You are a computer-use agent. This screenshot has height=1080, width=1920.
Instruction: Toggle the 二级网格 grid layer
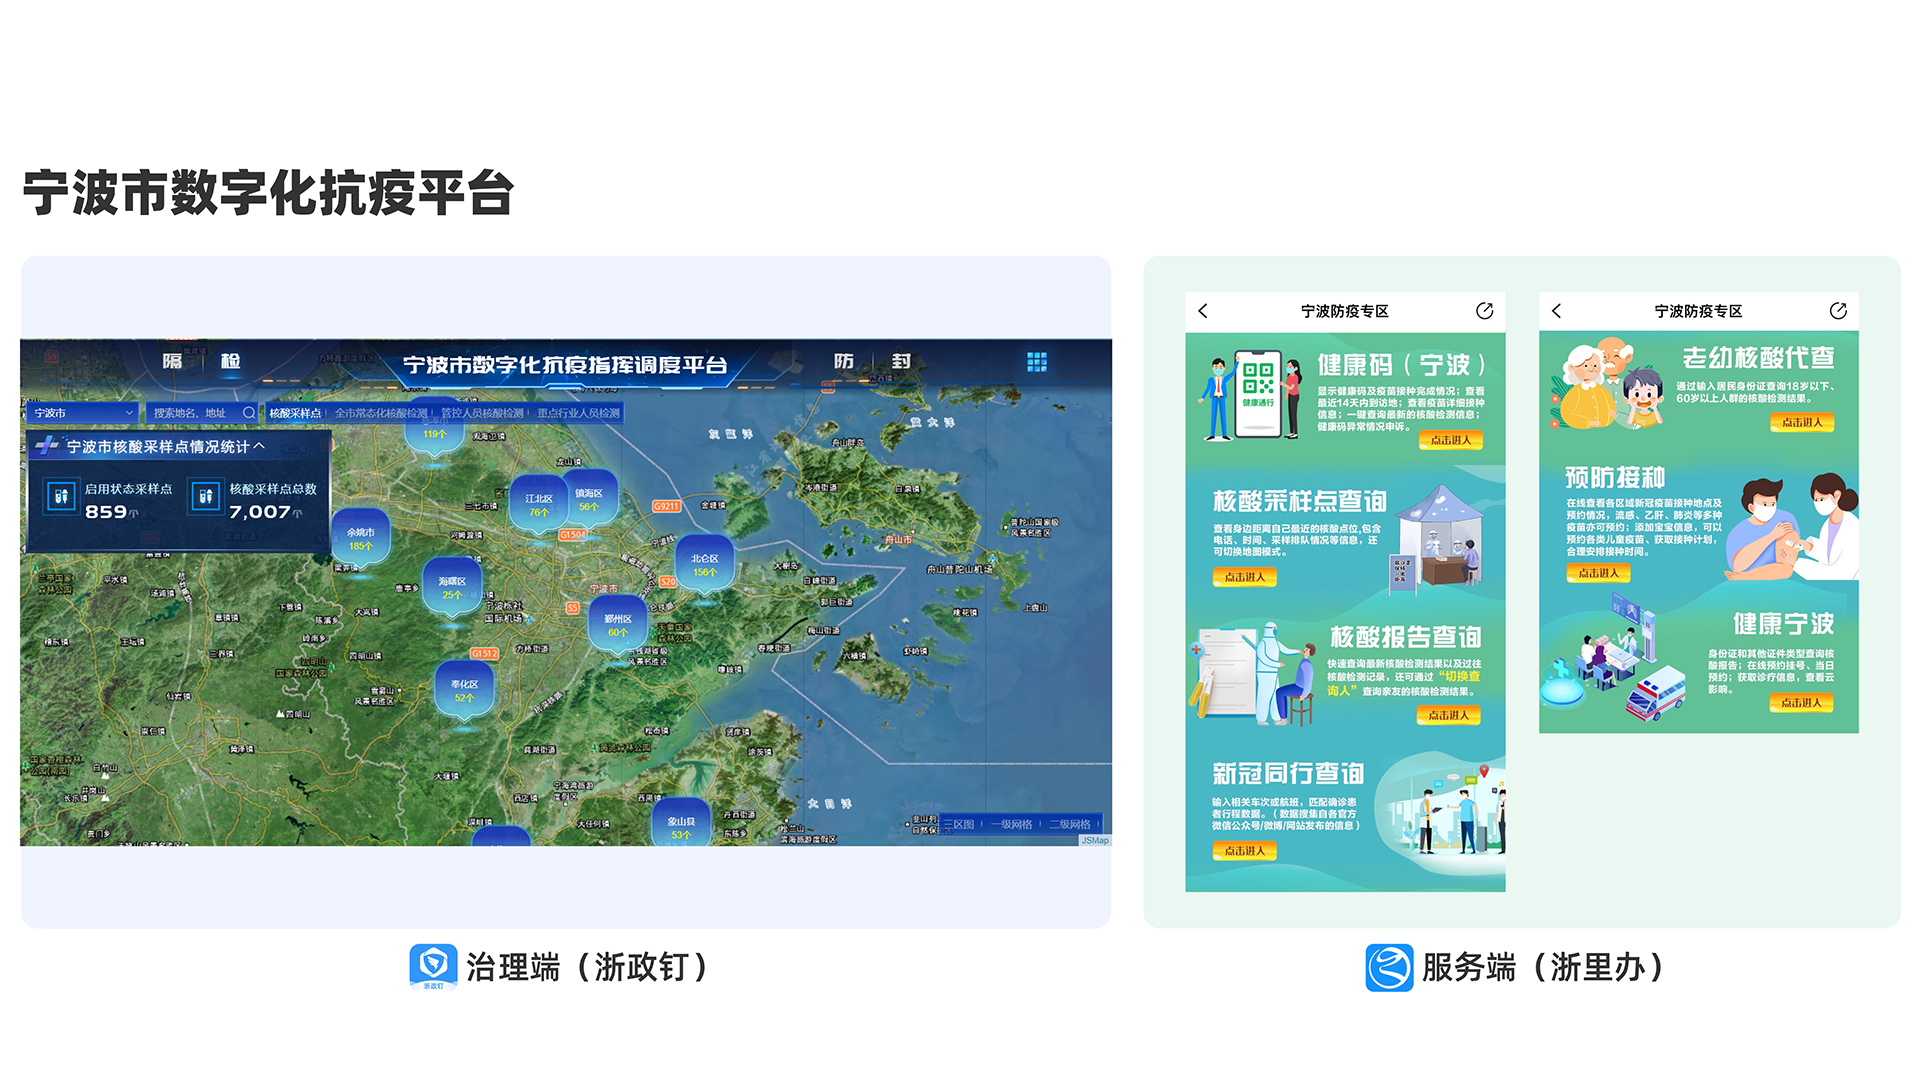point(1069,824)
